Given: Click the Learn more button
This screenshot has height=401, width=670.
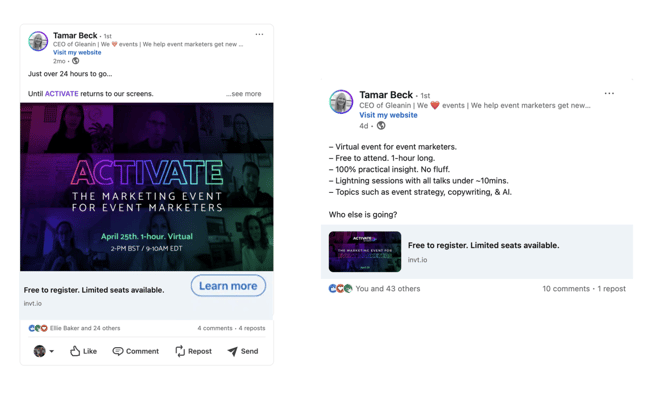Looking at the screenshot, I should pos(228,286).
